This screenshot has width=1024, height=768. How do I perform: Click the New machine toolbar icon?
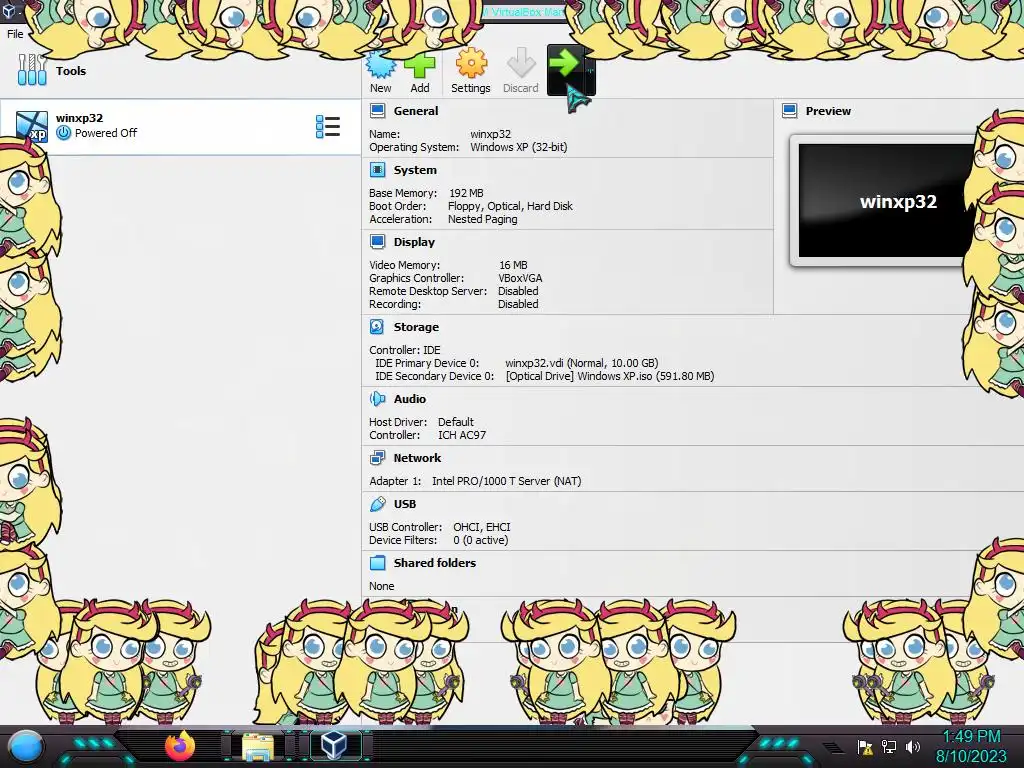click(381, 71)
